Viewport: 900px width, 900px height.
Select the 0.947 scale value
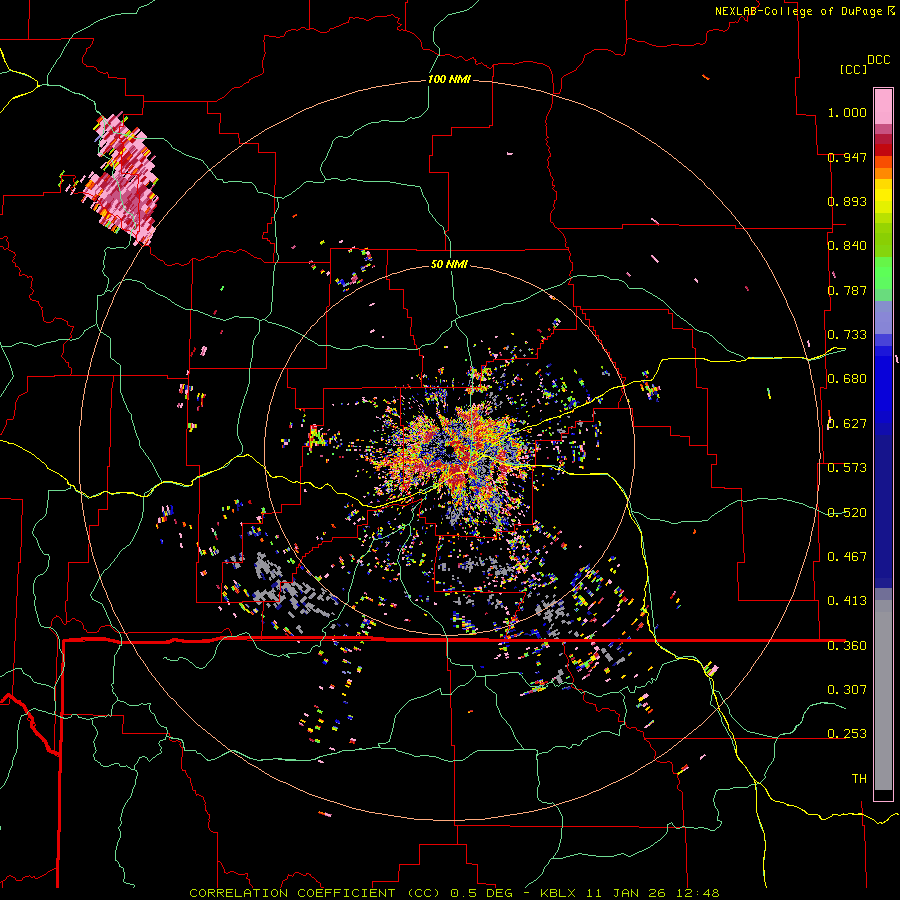[847, 157]
